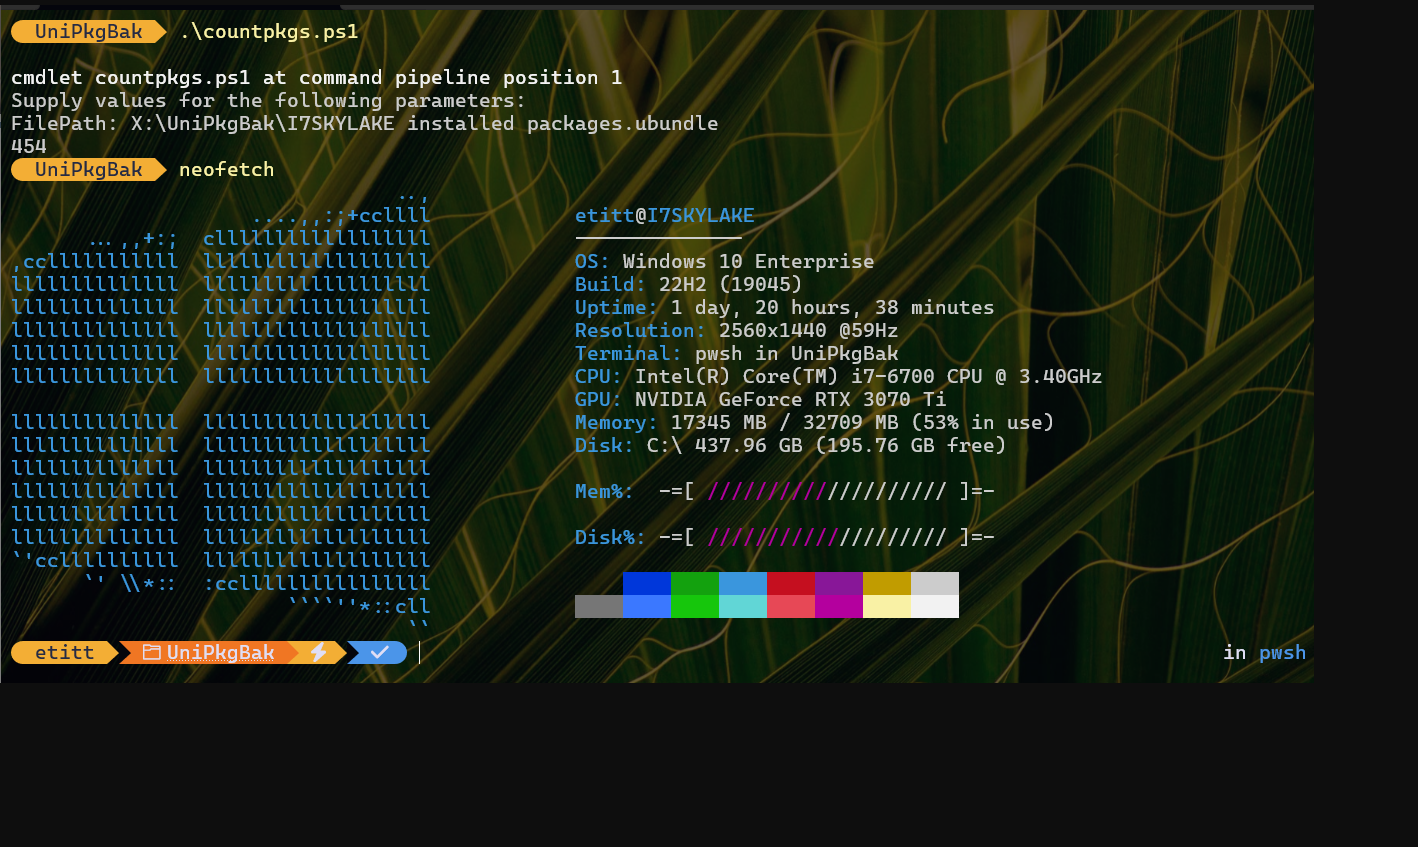Click the Uptime line
The image size is (1418, 847).
pyautogui.click(x=785, y=308)
